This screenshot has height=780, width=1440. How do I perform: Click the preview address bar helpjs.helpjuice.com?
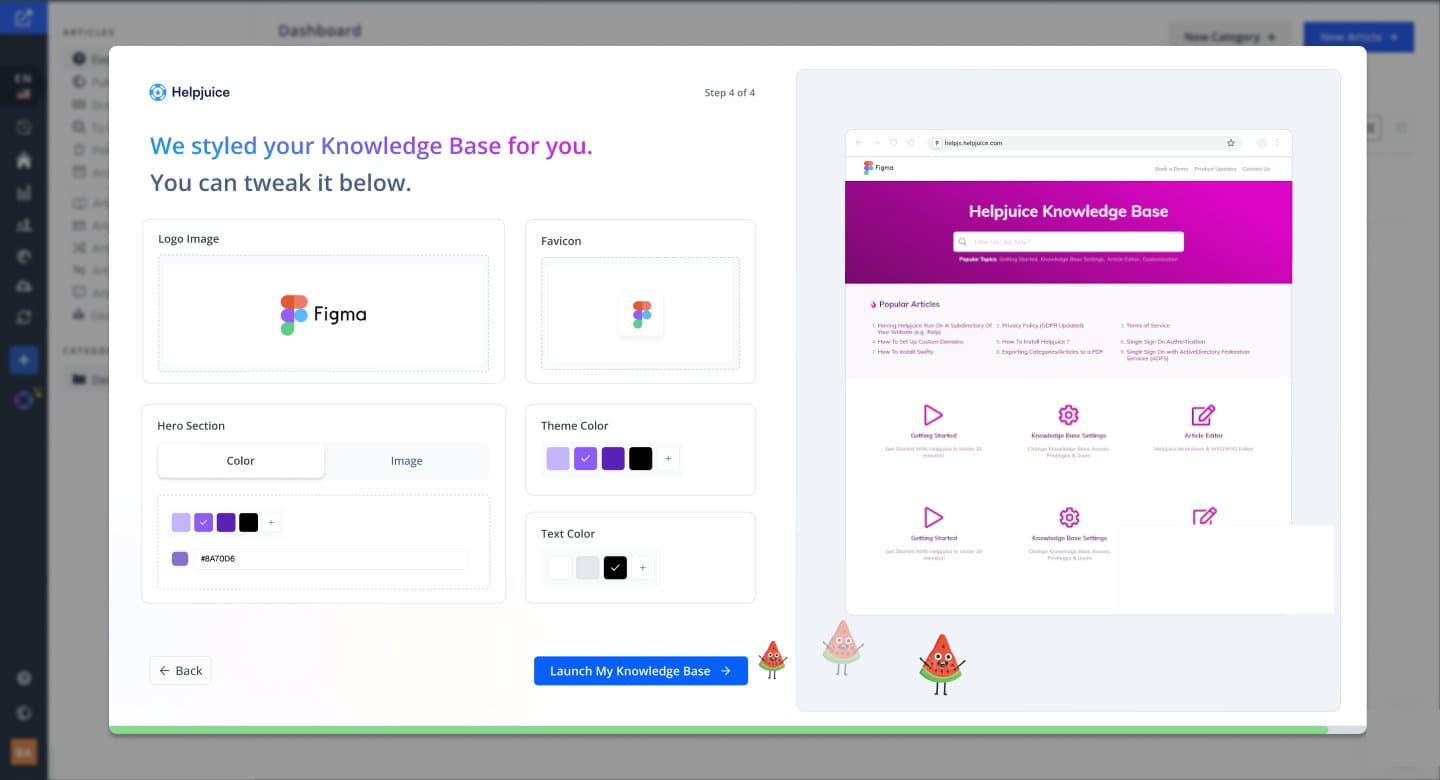point(1086,143)
